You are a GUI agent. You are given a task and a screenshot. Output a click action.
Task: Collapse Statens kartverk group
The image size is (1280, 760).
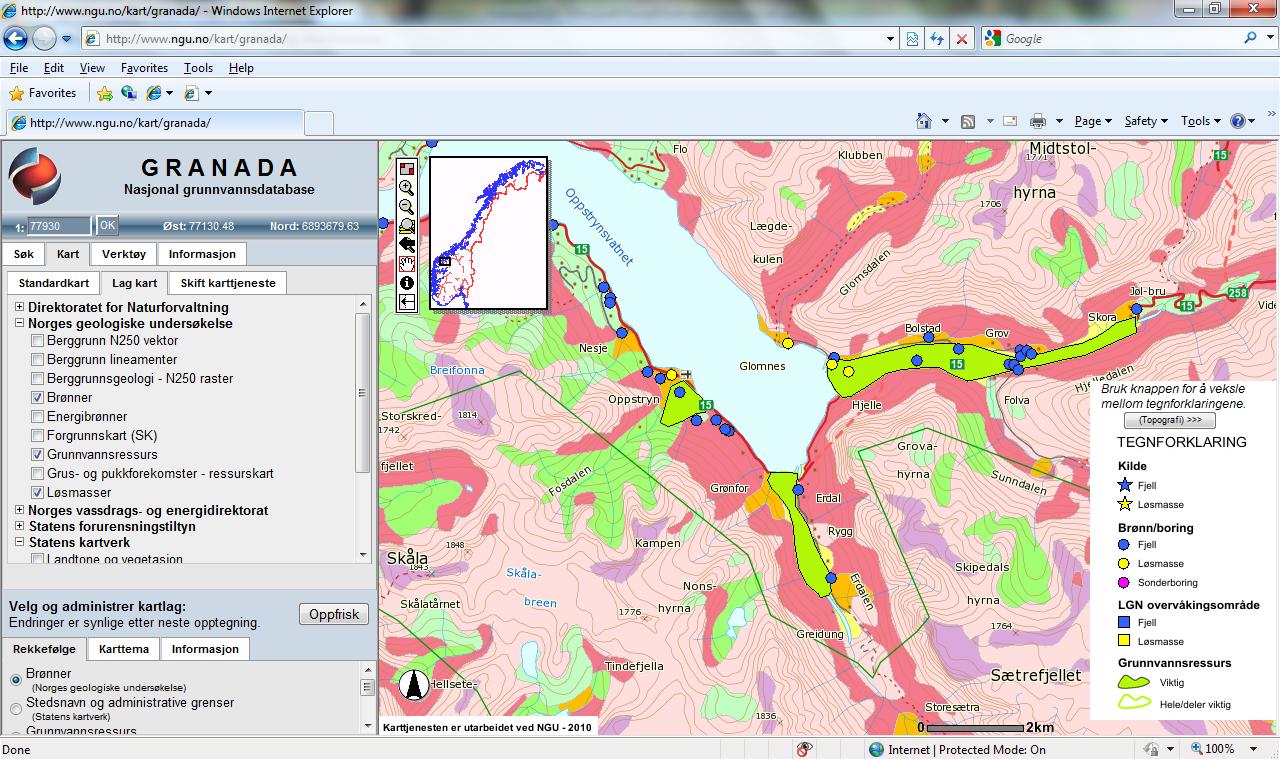(x=20, y=542)
